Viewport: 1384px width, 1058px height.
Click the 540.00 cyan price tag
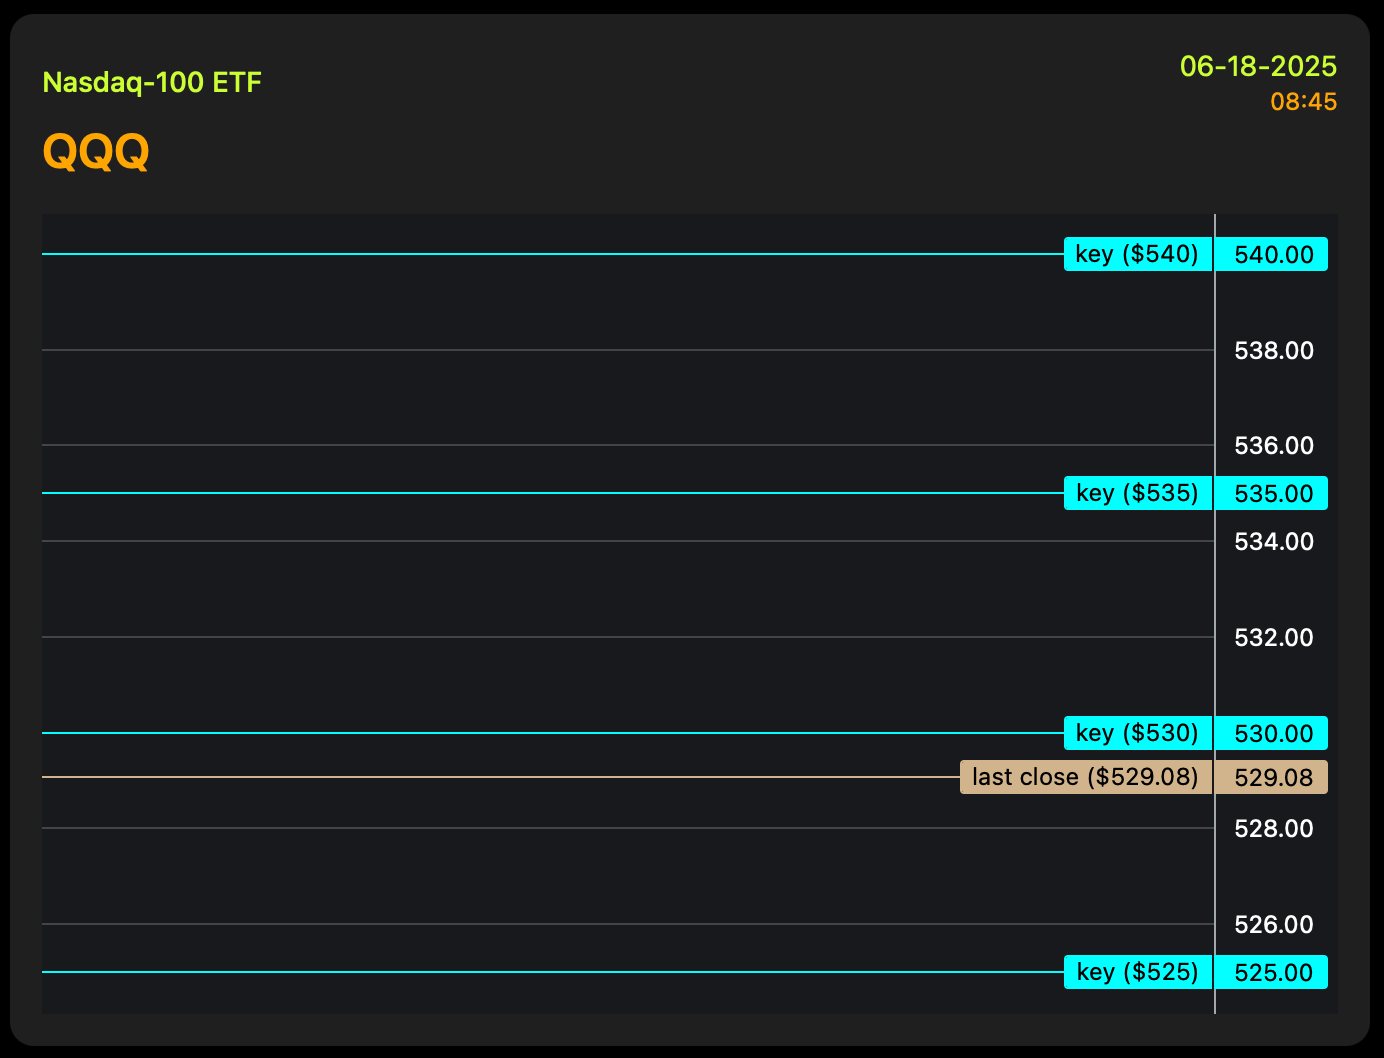click(1272, 254)
